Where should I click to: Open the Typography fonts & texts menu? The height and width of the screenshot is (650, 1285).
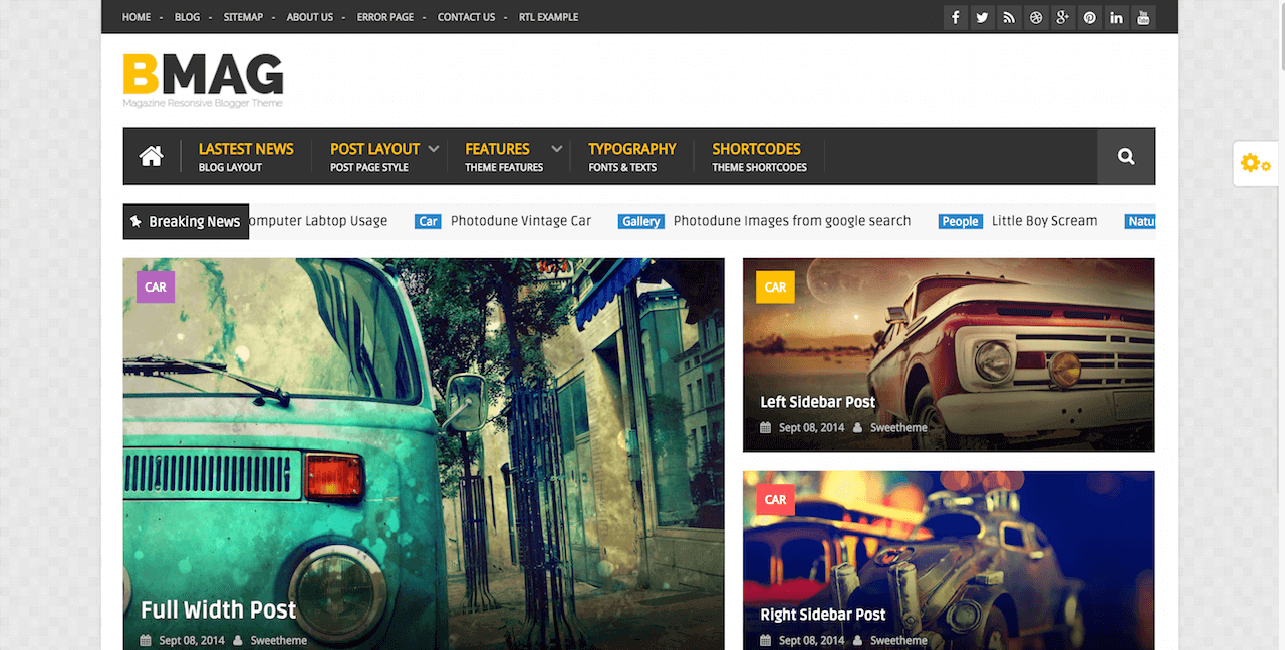point(632,157)
